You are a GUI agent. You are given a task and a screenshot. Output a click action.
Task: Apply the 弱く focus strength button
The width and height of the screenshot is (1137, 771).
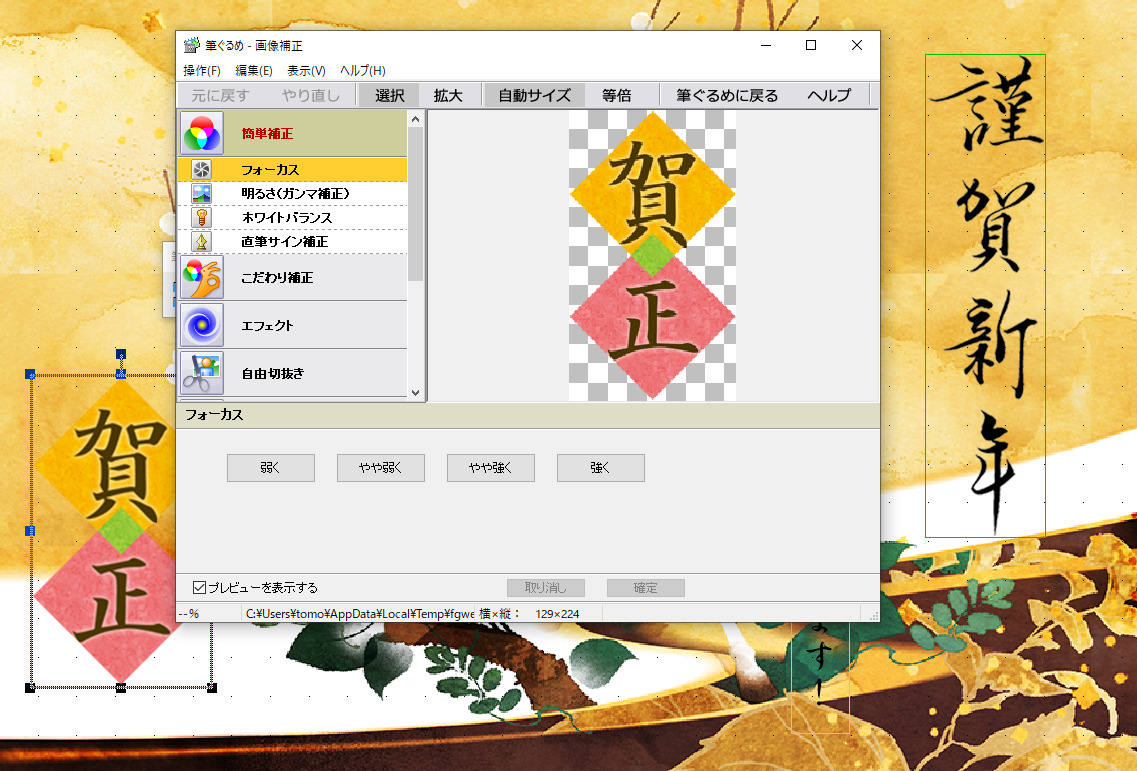pyautogui.click(x=270, y=468)
